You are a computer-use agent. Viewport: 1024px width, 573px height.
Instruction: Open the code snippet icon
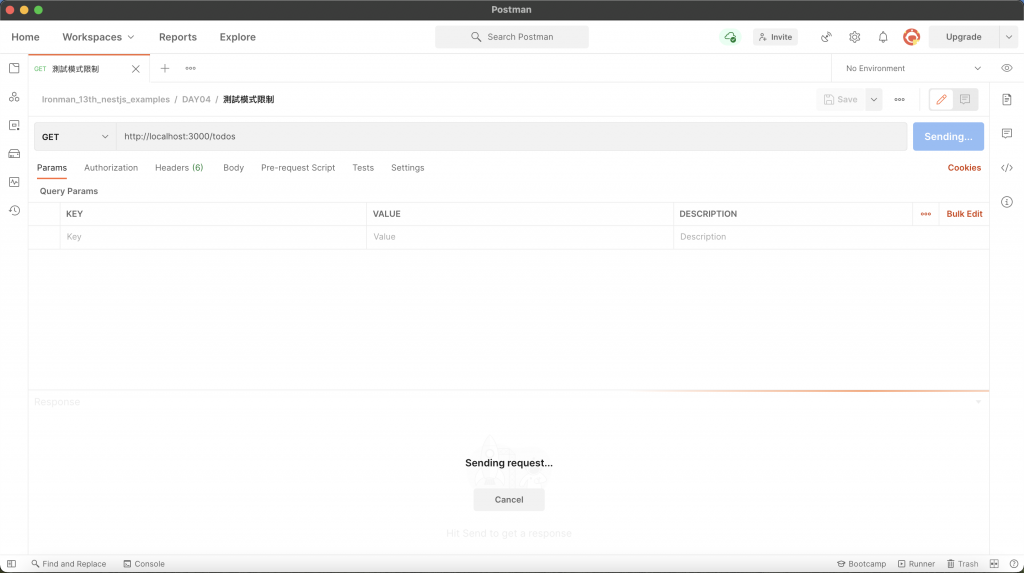(x=1006, y=168)
